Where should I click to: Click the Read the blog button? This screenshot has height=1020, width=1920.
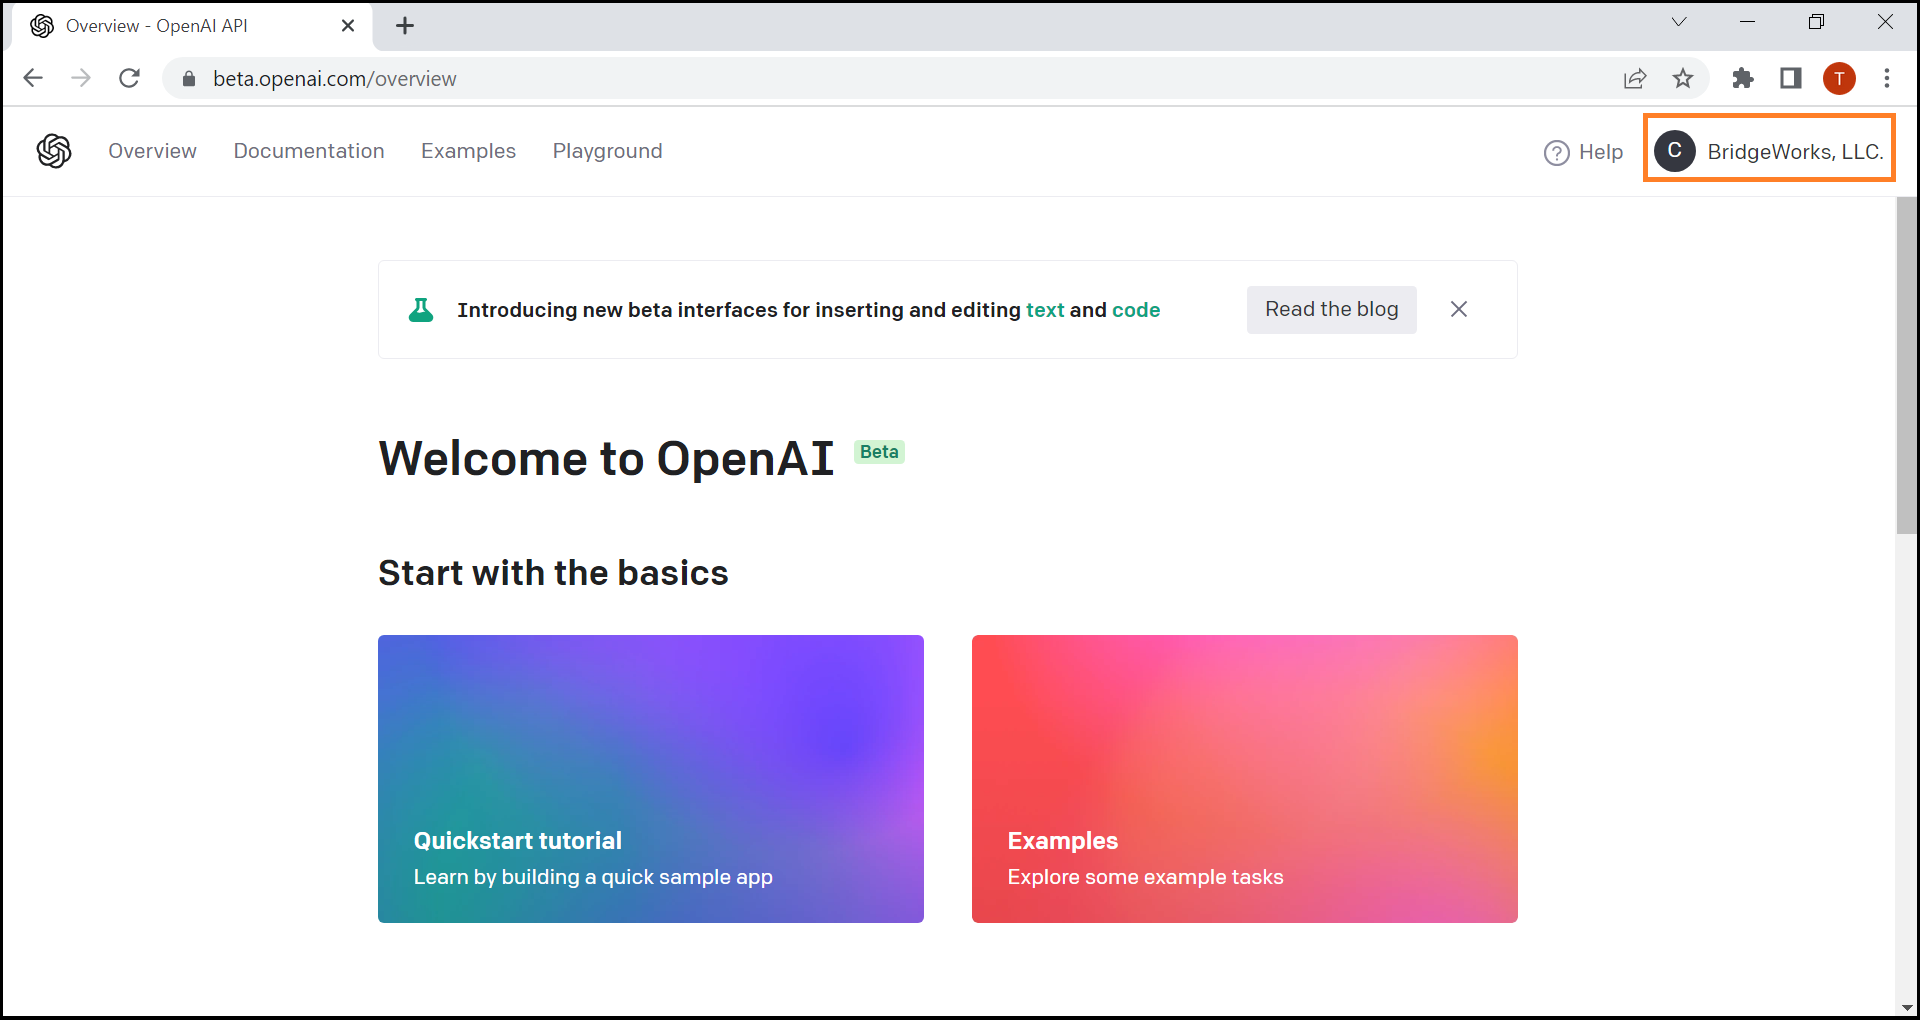coord(1331,310)
